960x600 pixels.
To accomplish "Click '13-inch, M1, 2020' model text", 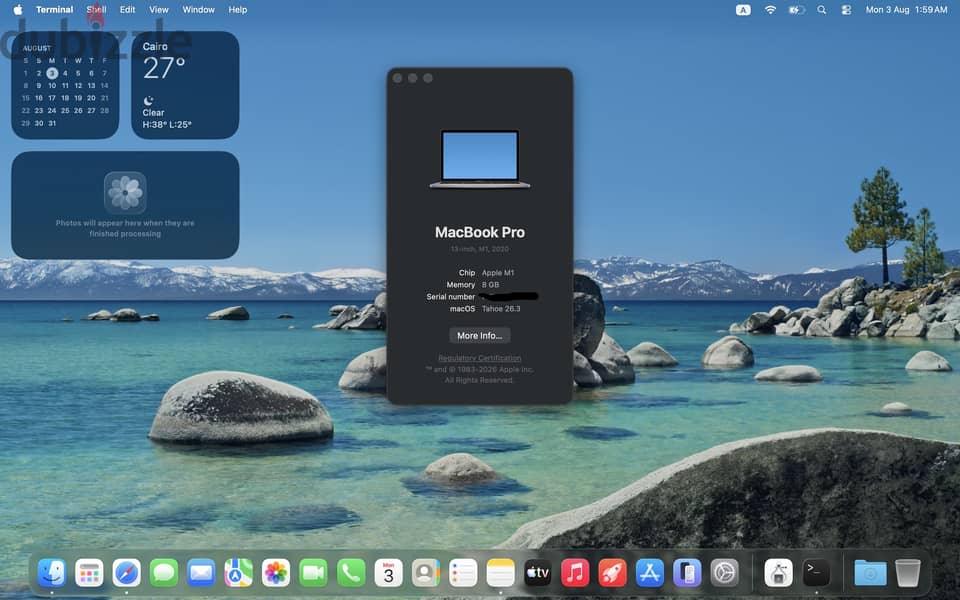I will point(479,249).
